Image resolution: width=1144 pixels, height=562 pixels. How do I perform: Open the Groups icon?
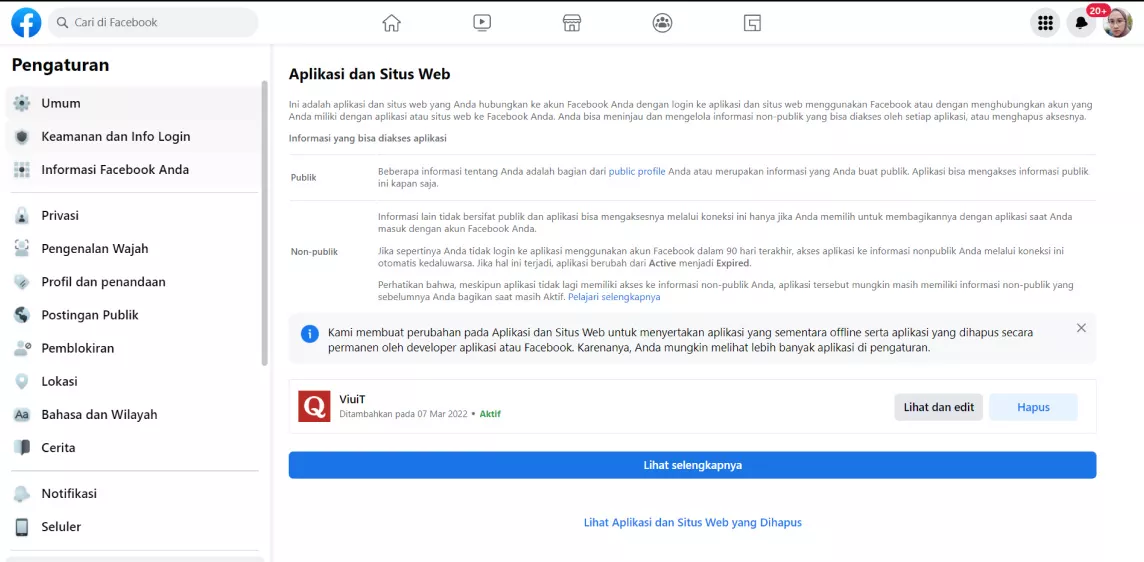662,23
